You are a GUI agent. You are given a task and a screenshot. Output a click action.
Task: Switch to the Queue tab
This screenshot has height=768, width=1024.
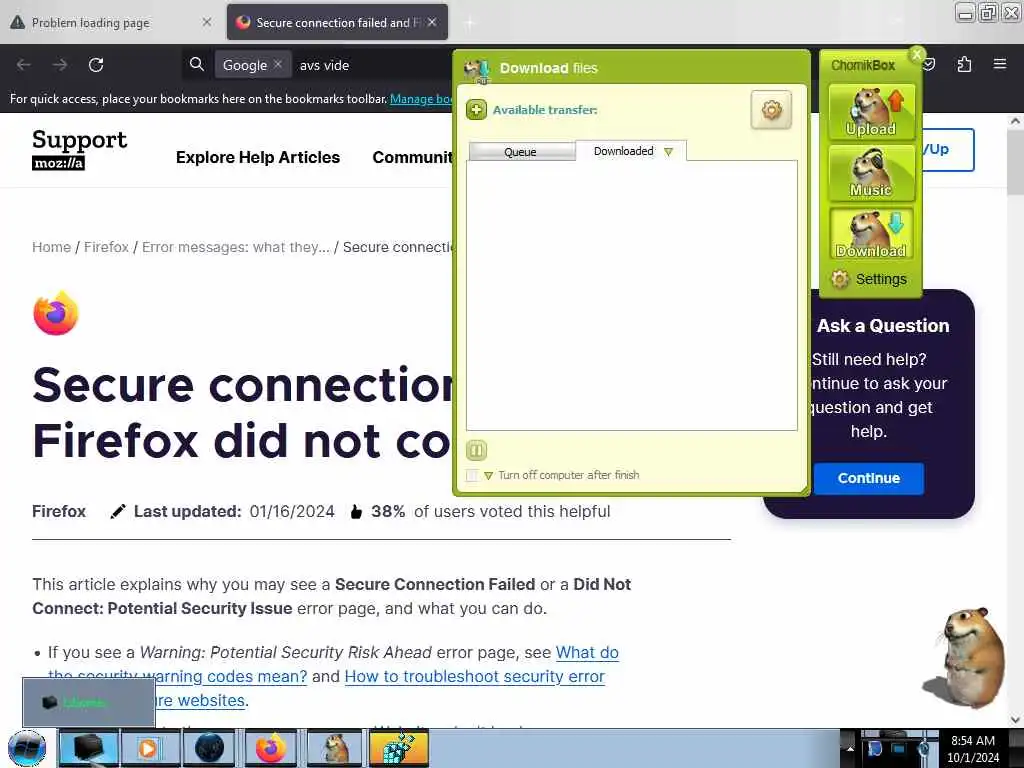click(521, 152)
